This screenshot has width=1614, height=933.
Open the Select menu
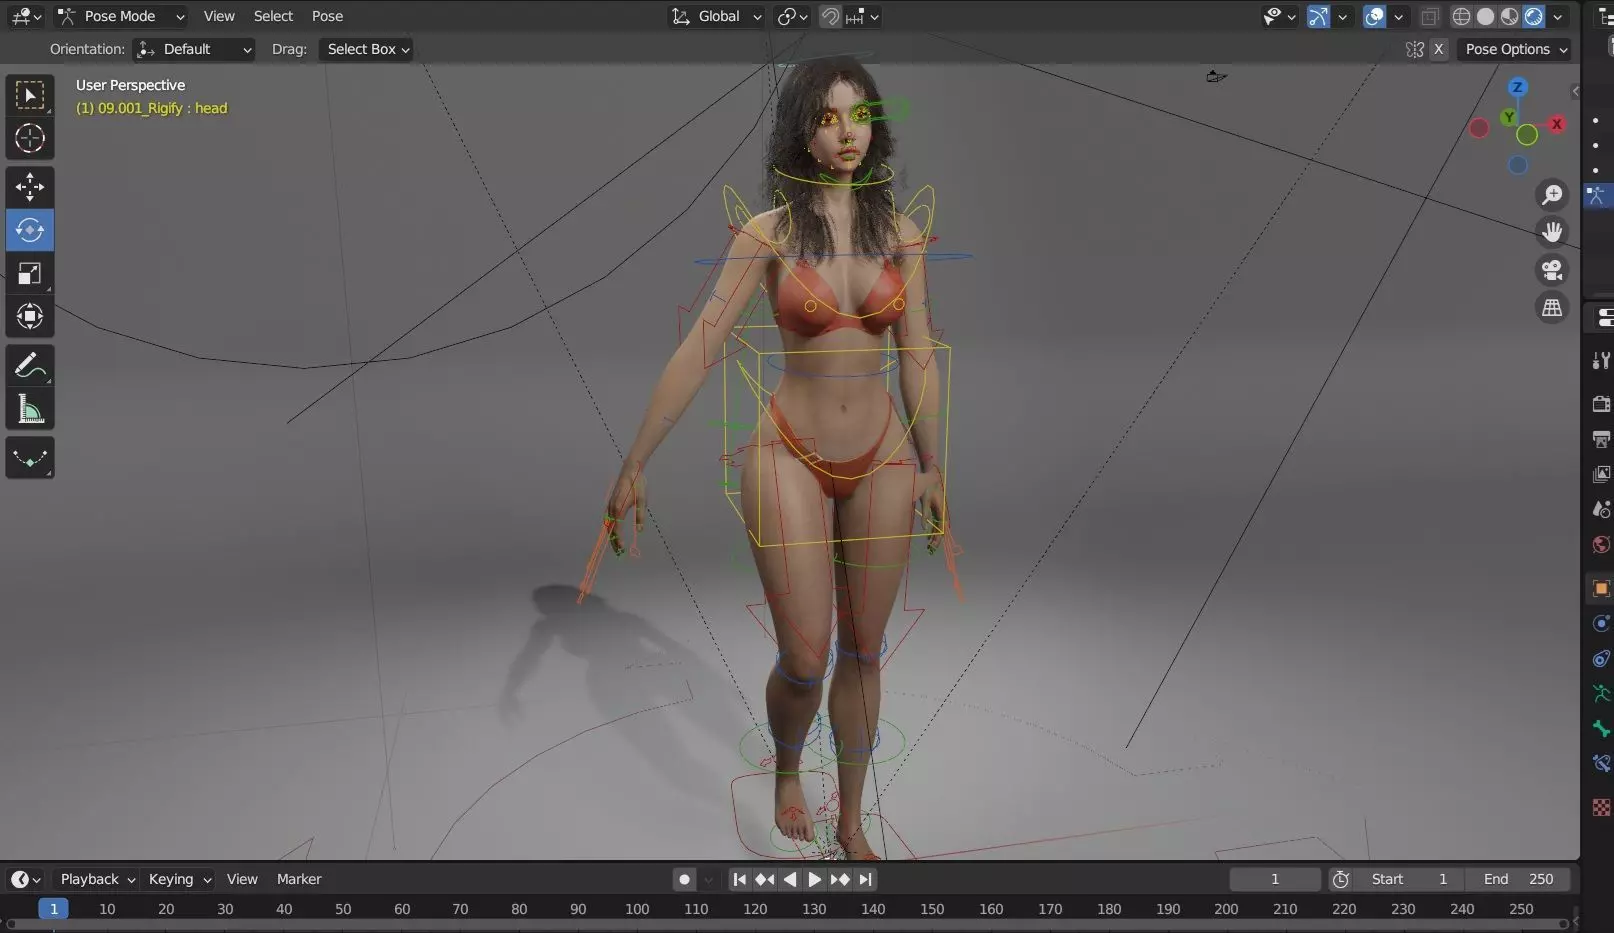point(273,16)
